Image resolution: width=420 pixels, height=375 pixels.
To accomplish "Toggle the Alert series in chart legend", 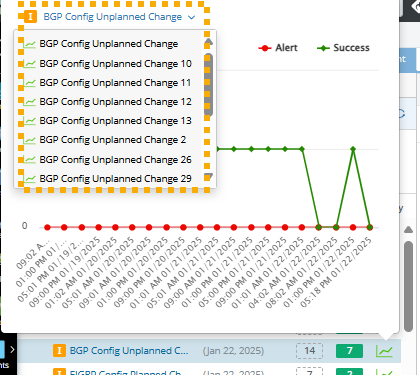I will (278, 48).
